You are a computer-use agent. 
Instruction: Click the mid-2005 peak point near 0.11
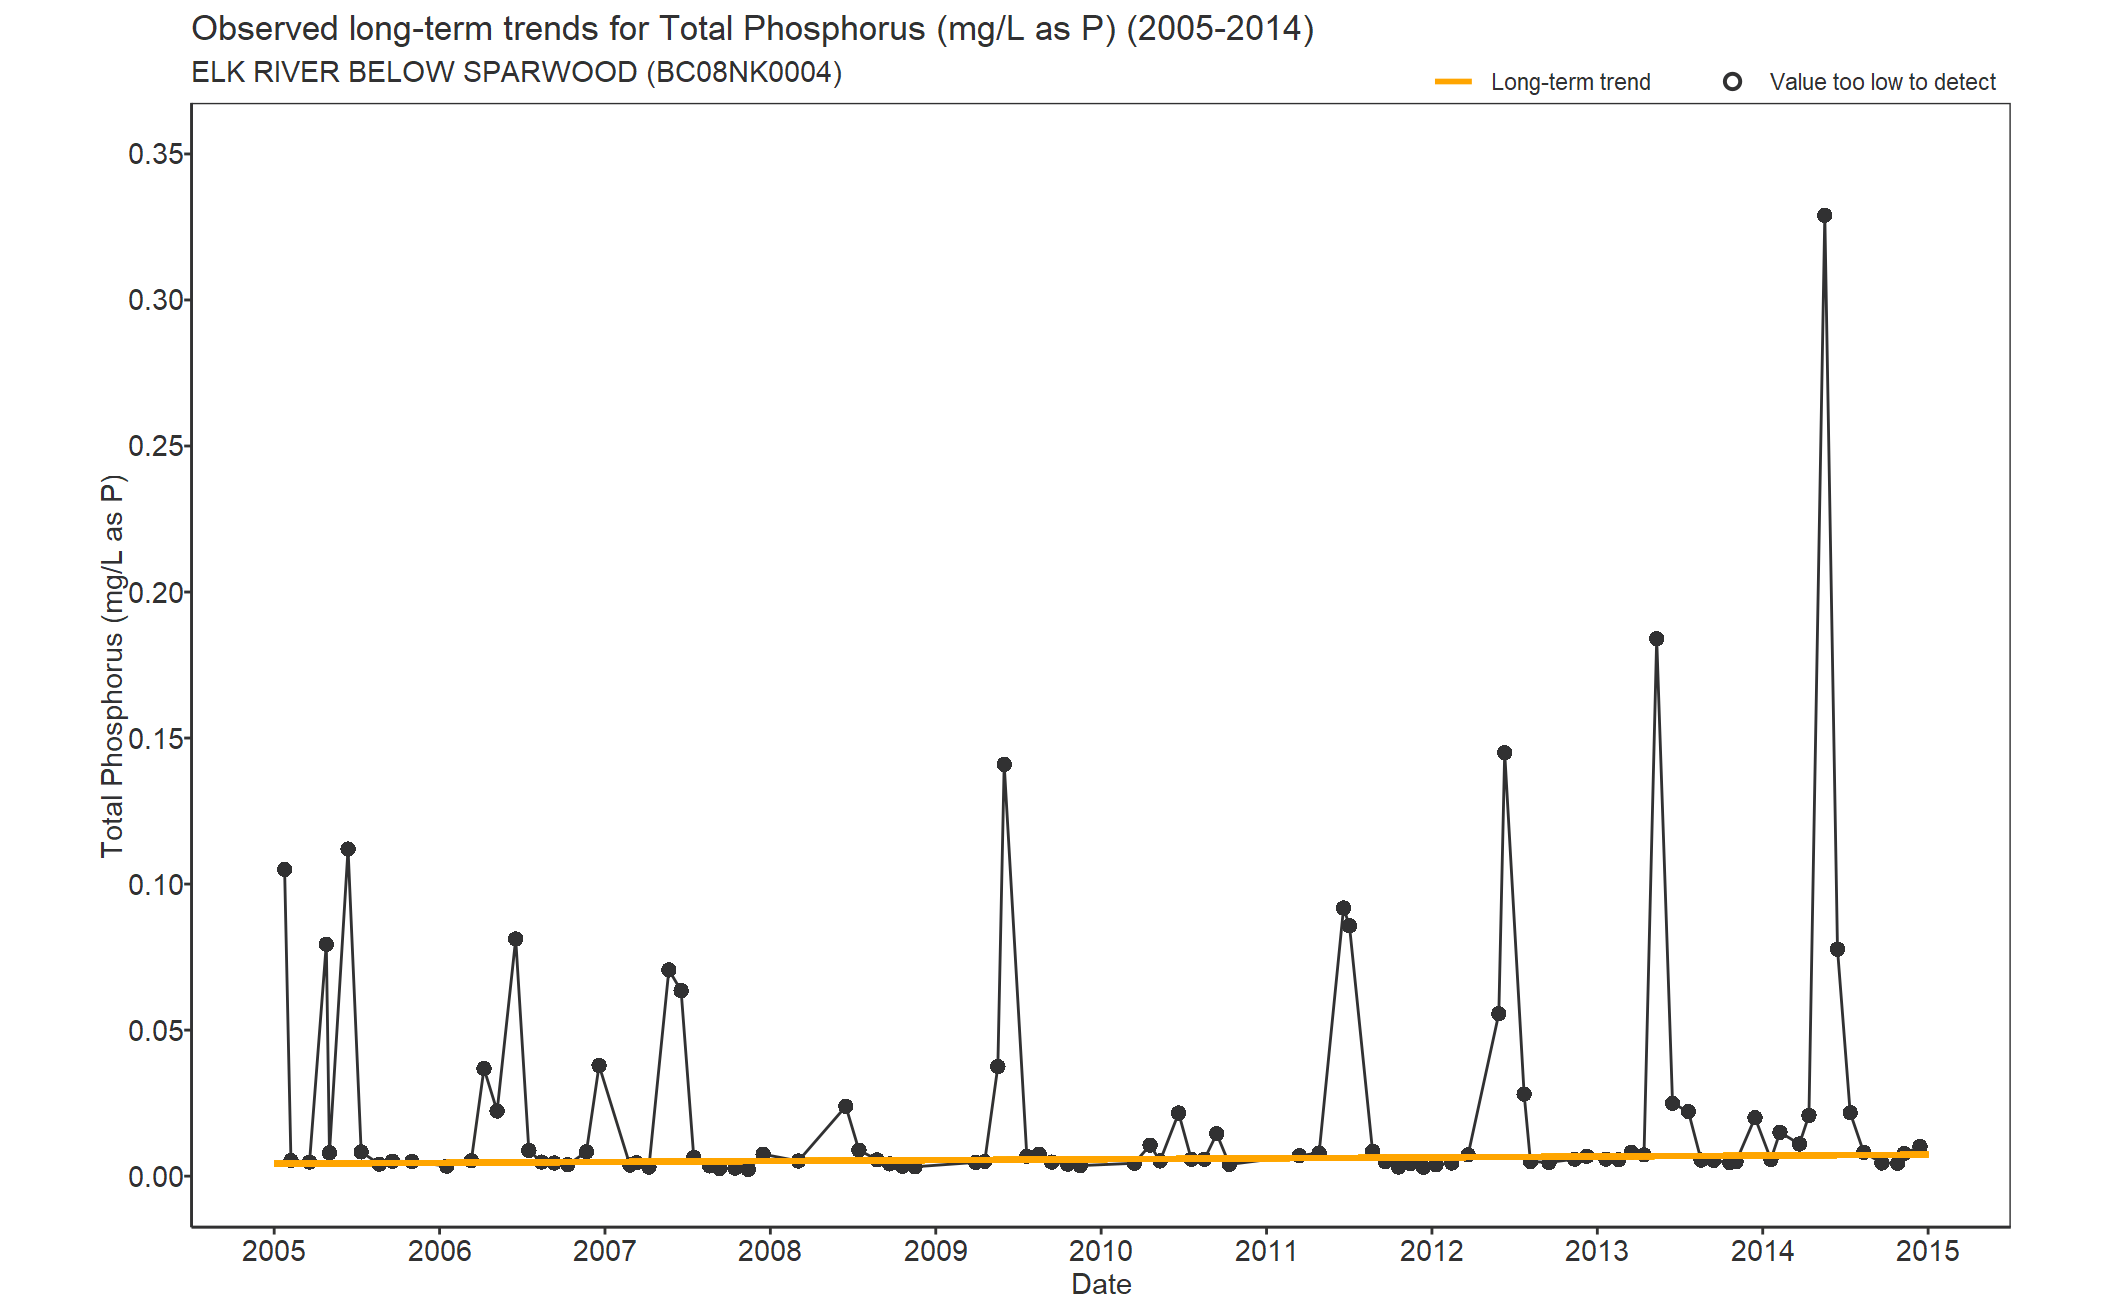[x=348, y=849]
